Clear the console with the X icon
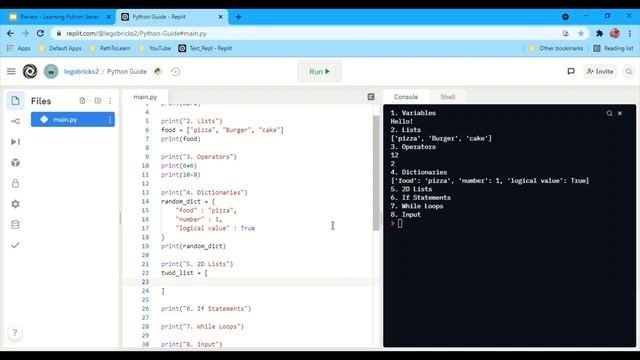This screenshot has height=360, width=640. pos(620,113)
